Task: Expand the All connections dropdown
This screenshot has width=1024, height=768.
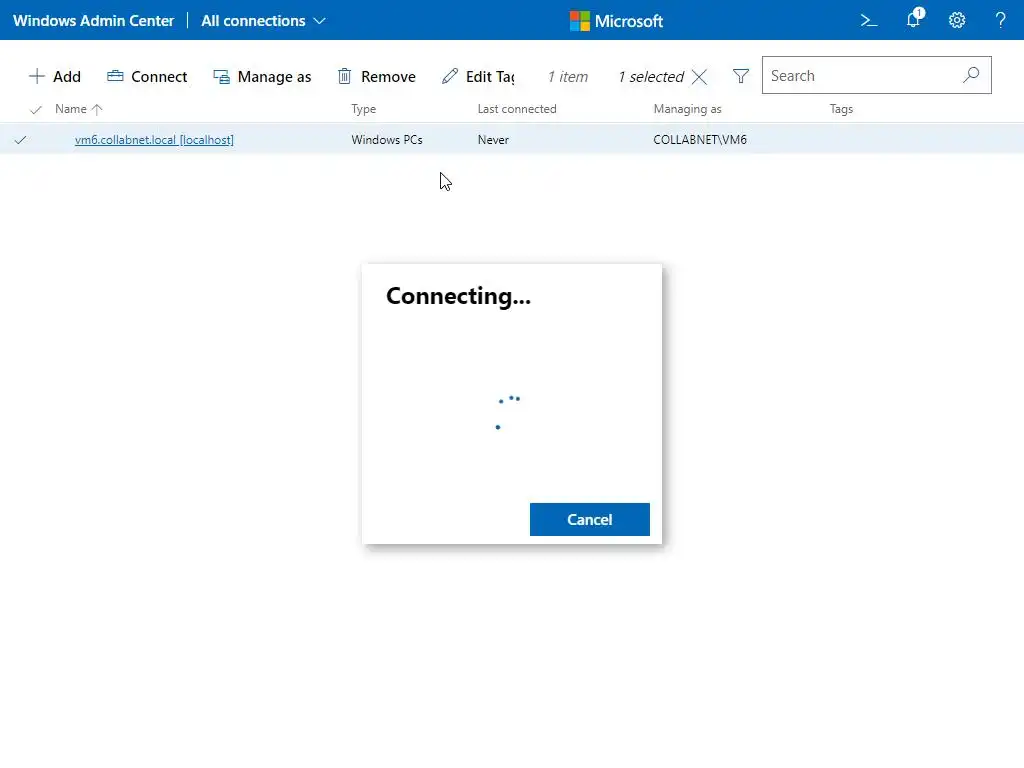Action: [x=263, y=21]
